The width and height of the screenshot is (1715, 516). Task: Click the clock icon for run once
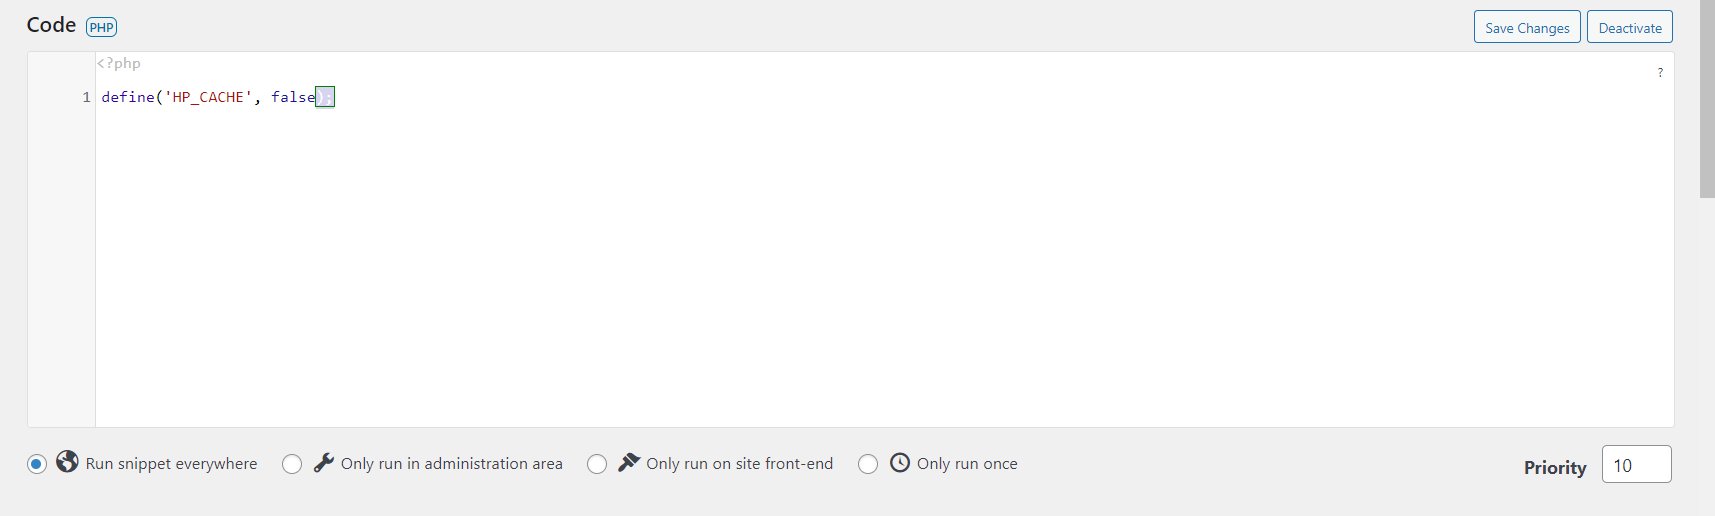(900, 462)
